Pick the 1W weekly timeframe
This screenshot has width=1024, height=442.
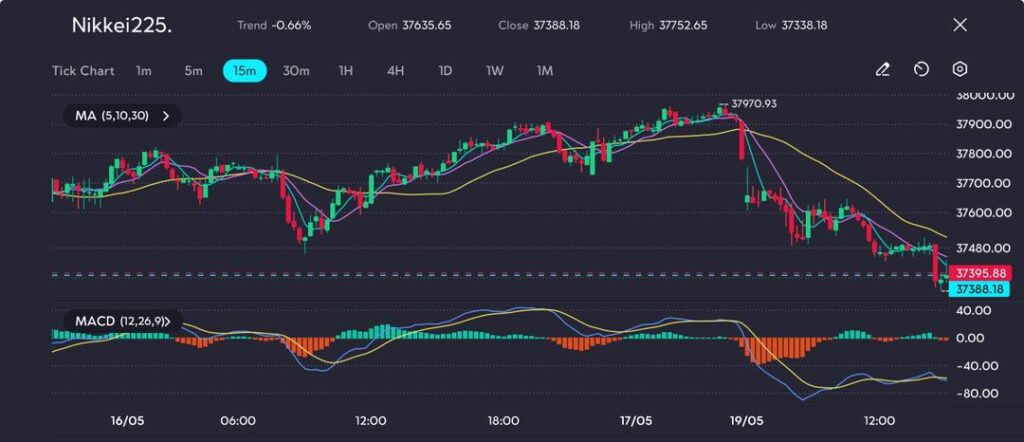[x=495, y=71]
